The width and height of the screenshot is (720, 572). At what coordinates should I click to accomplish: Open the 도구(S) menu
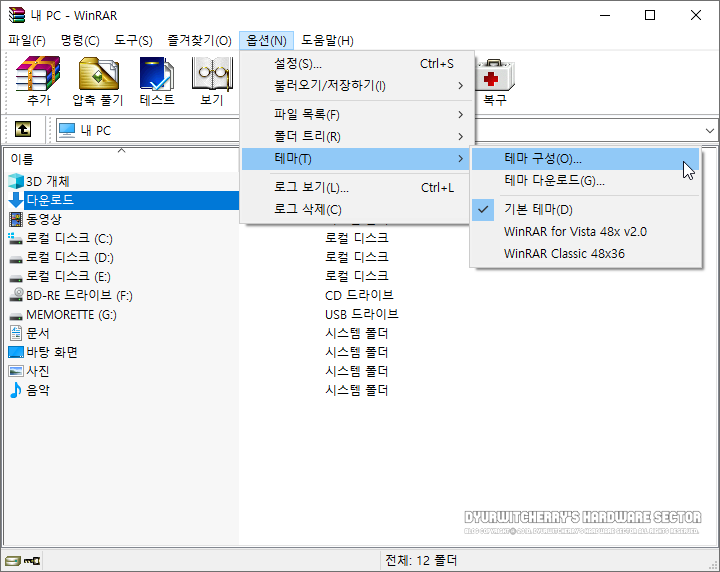pyautogui.click(x=133, y=40)
